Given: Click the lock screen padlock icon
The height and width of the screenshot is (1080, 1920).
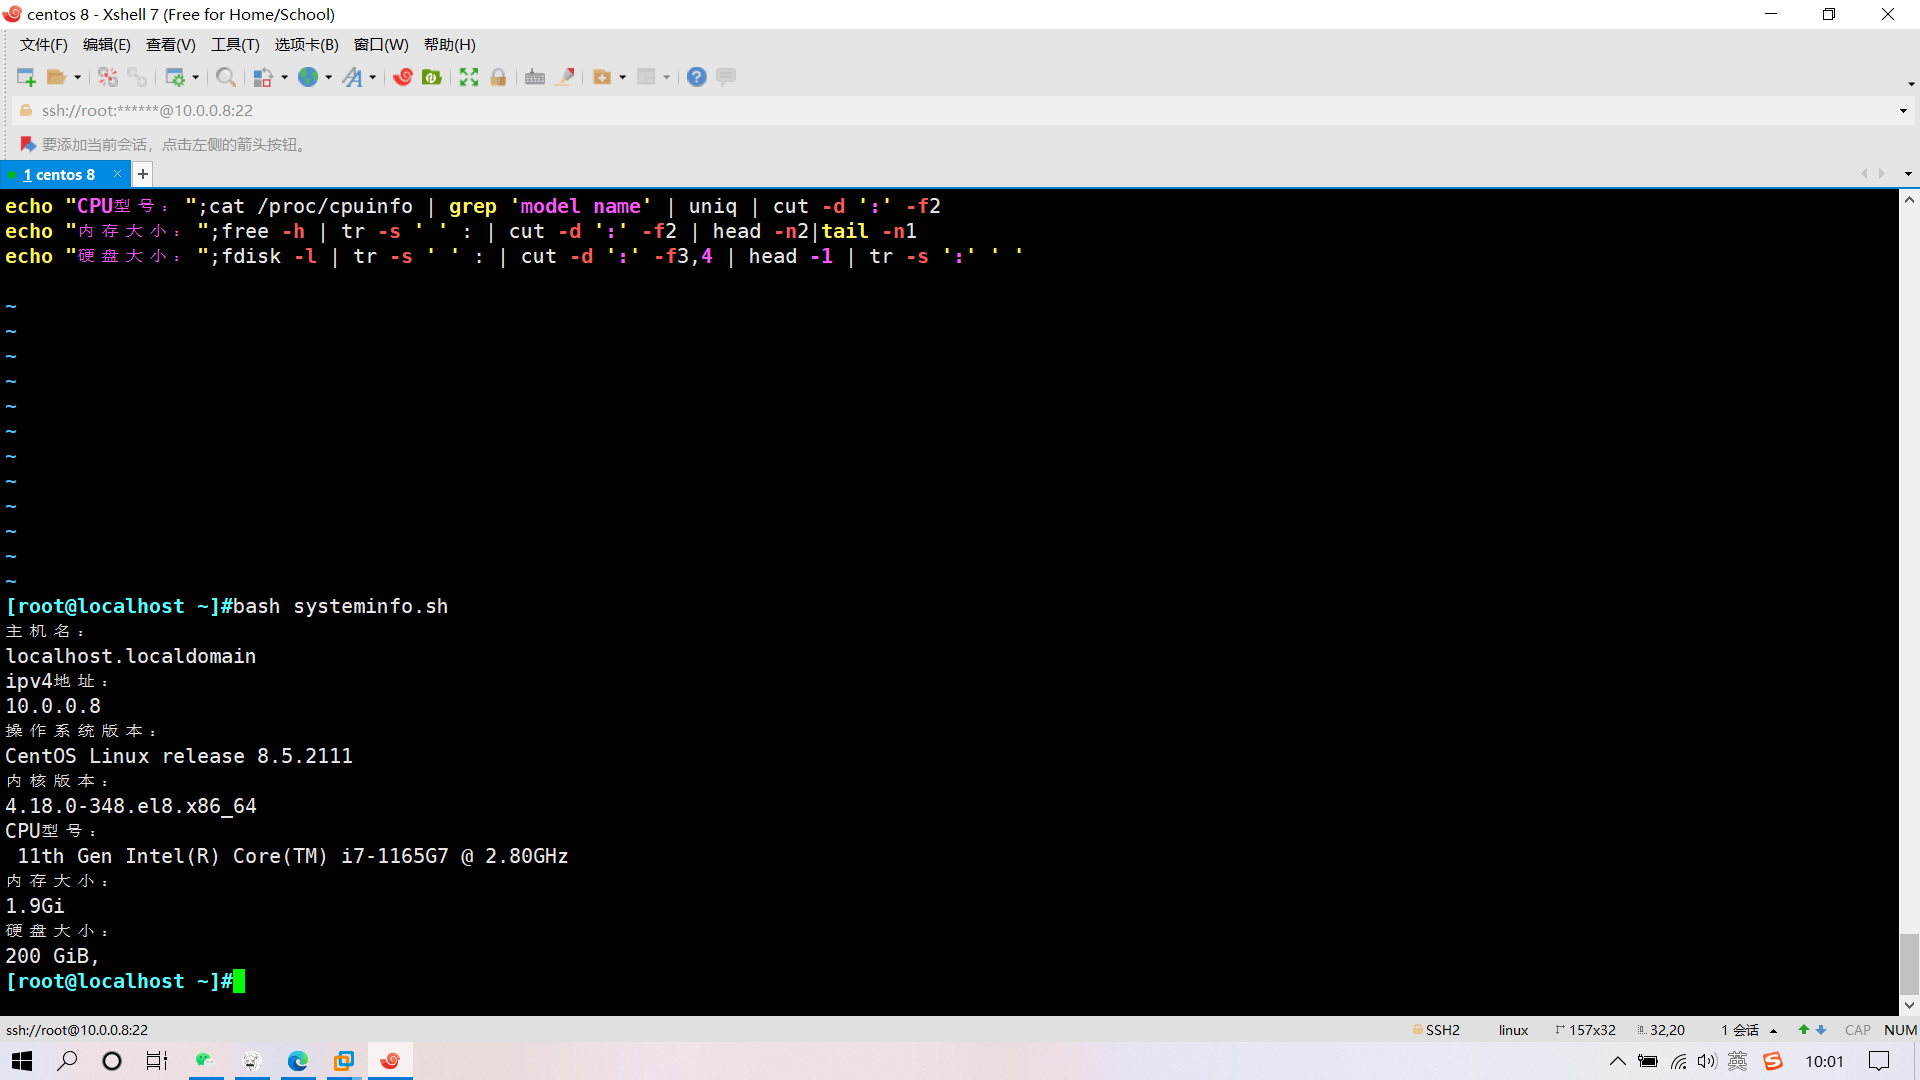Looking at the screenshot, I should 498,77.
